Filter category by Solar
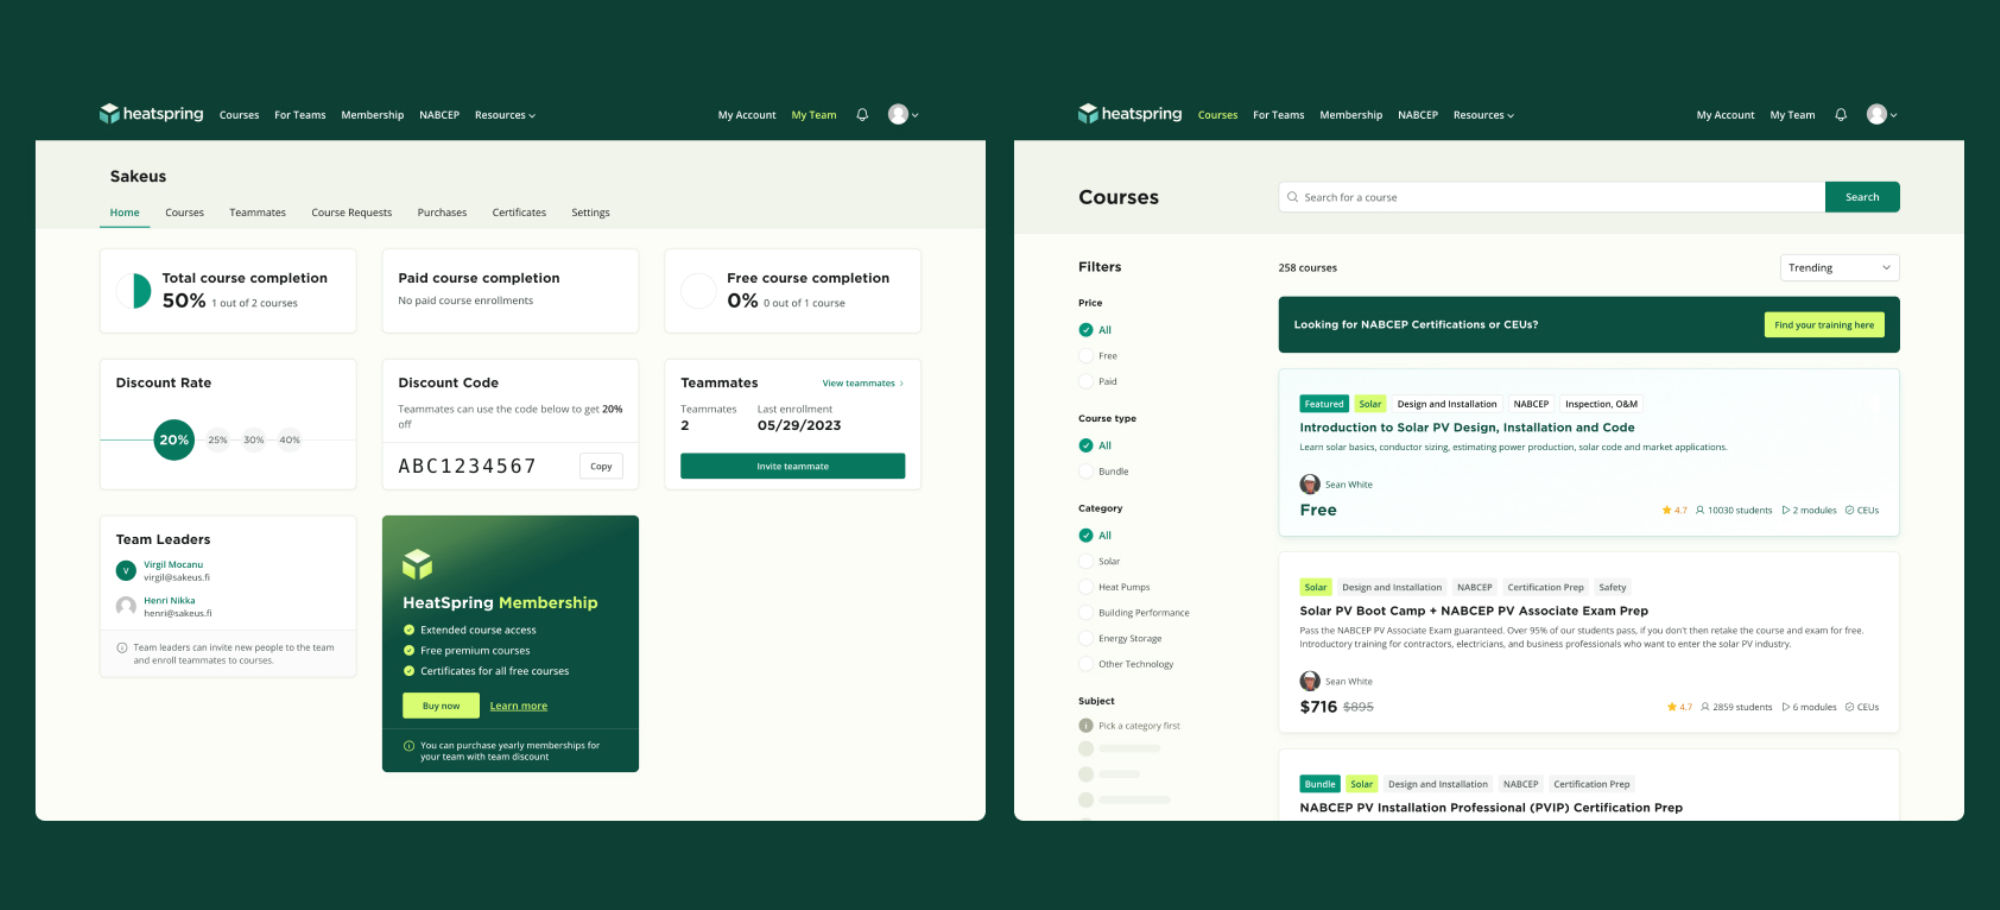2000x910 pixels. 1086,561
